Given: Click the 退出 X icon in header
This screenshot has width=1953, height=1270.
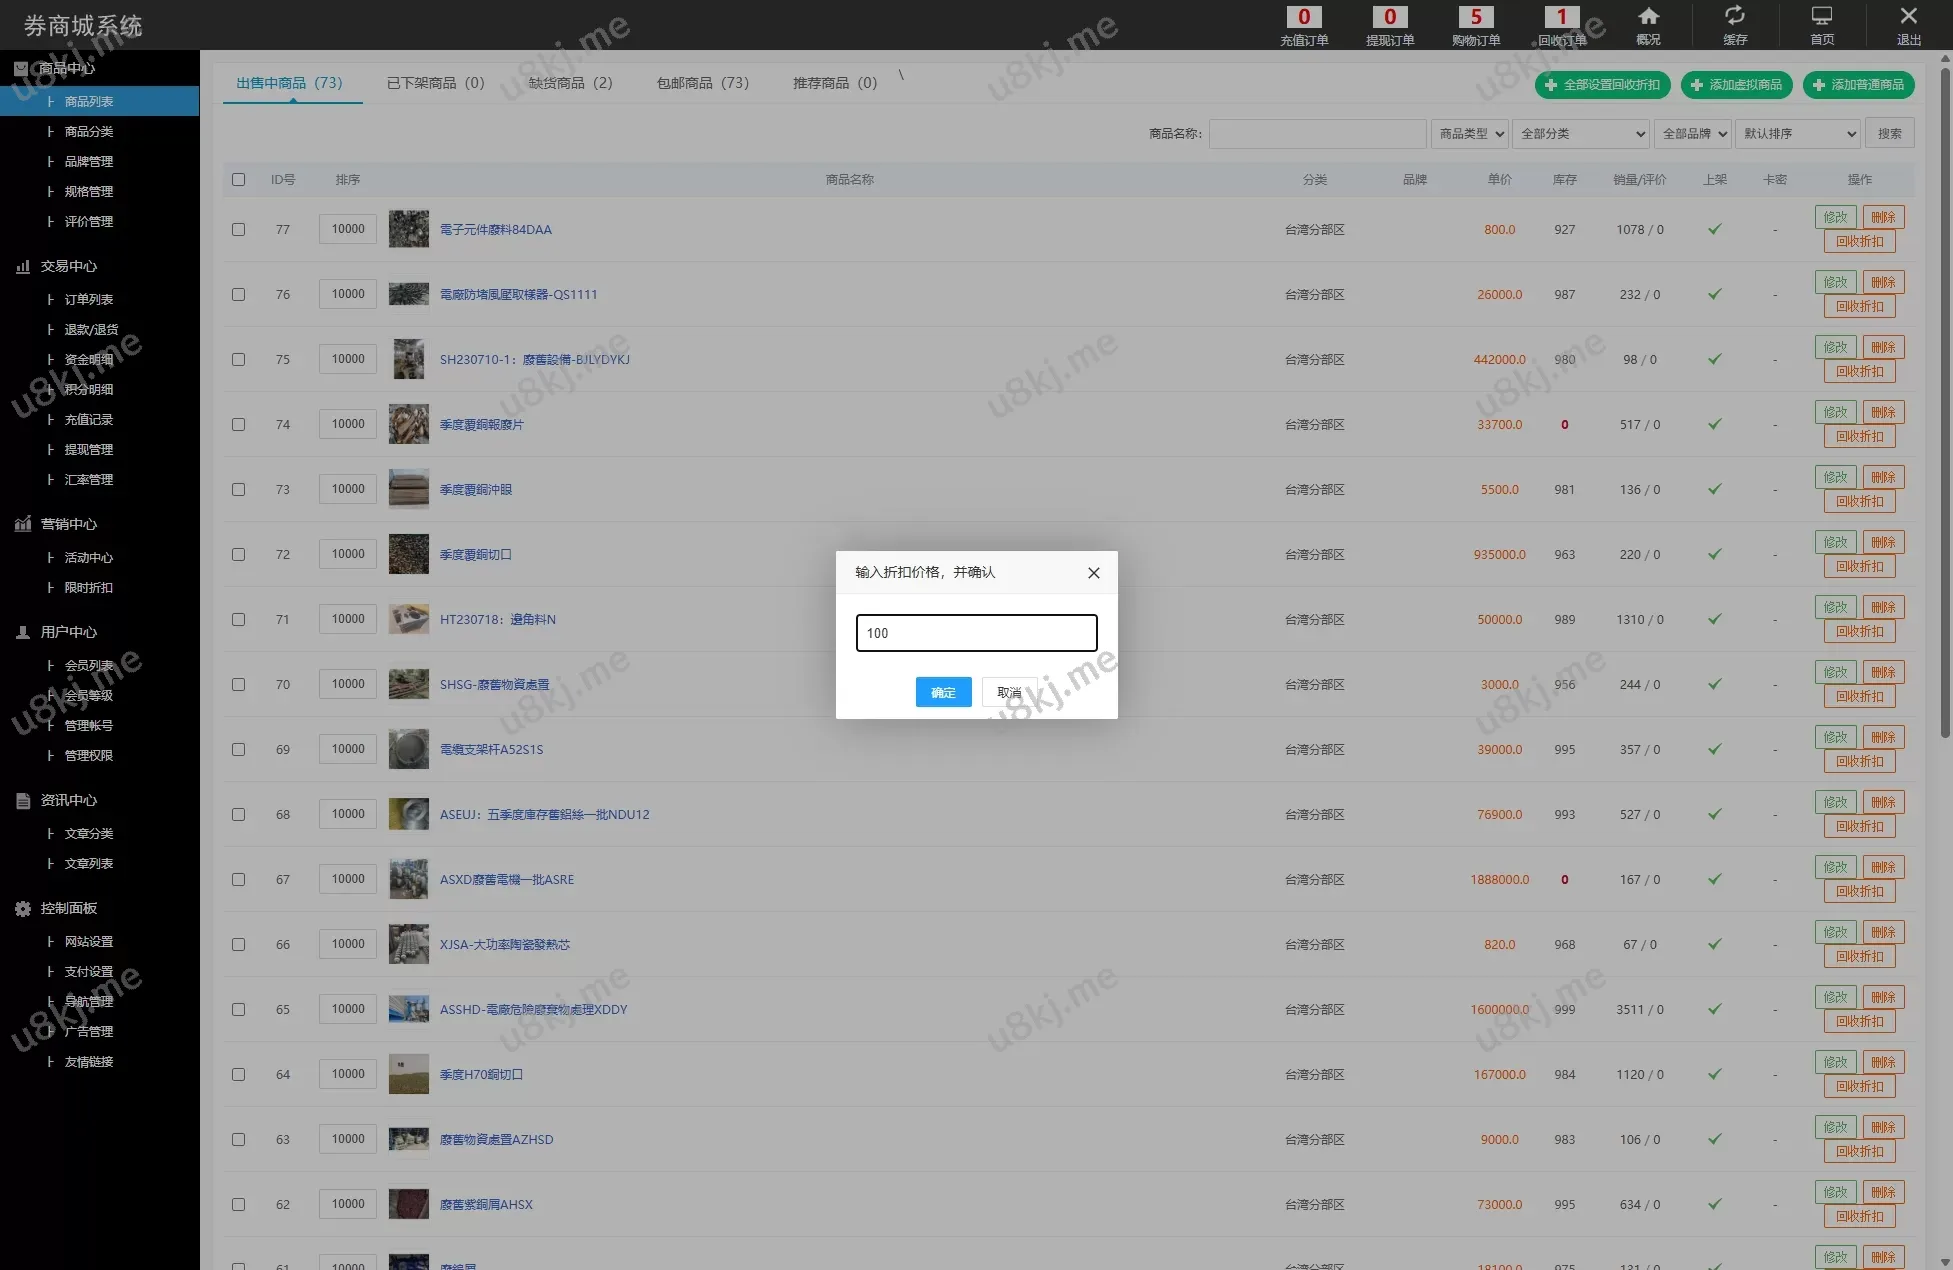Looking at the screenshot, I should pyautogui.click(x=1908, y=16).
